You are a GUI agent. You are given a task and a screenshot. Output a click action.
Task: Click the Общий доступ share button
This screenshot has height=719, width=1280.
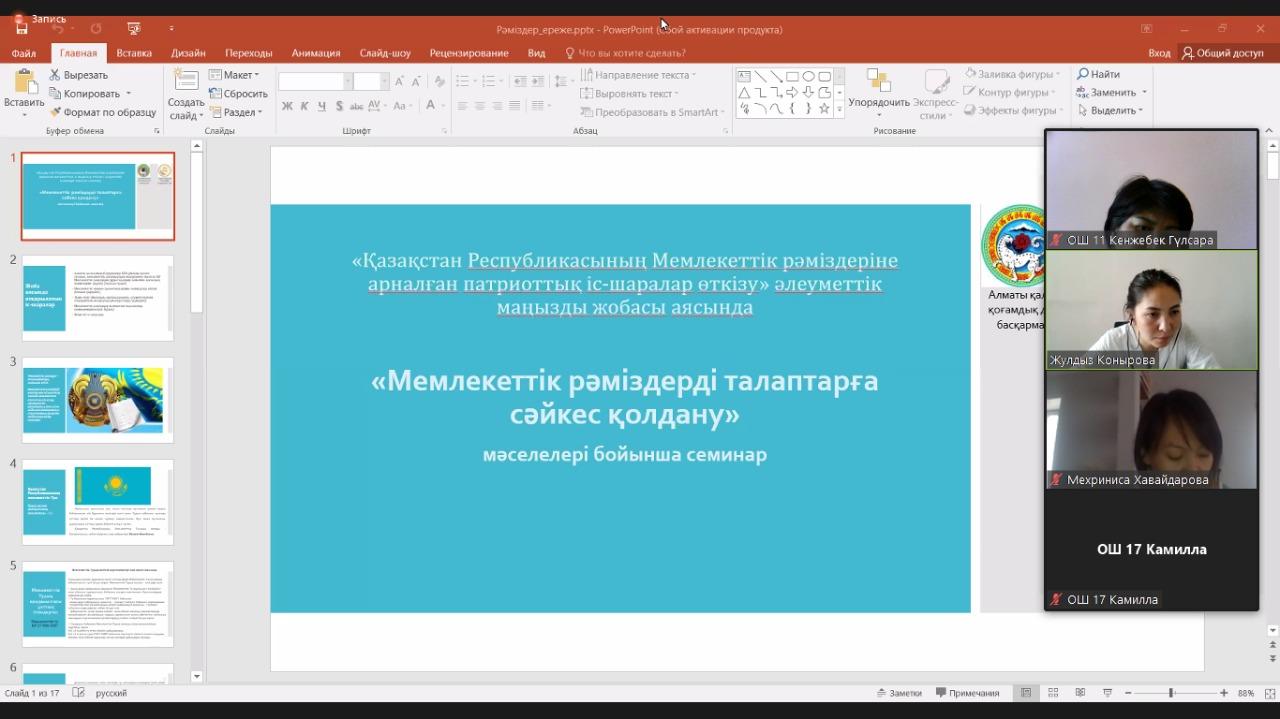[x=1222, y=53]
